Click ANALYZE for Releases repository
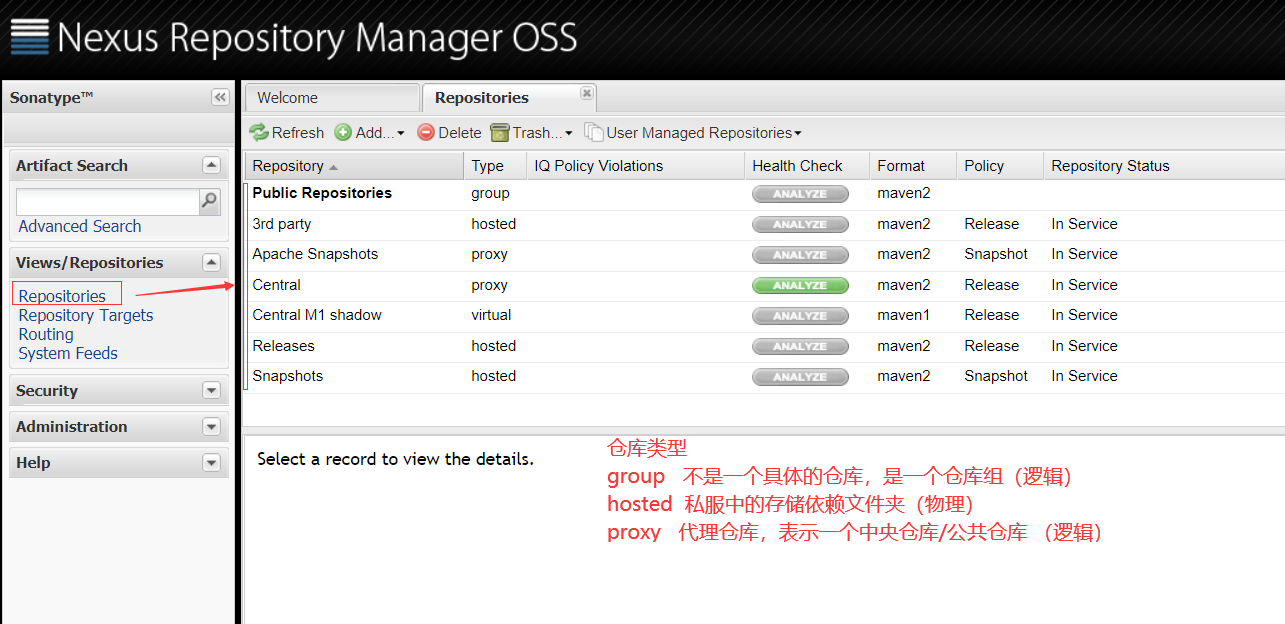Viewport: 1285px width, 624px height. coord(800,347)
